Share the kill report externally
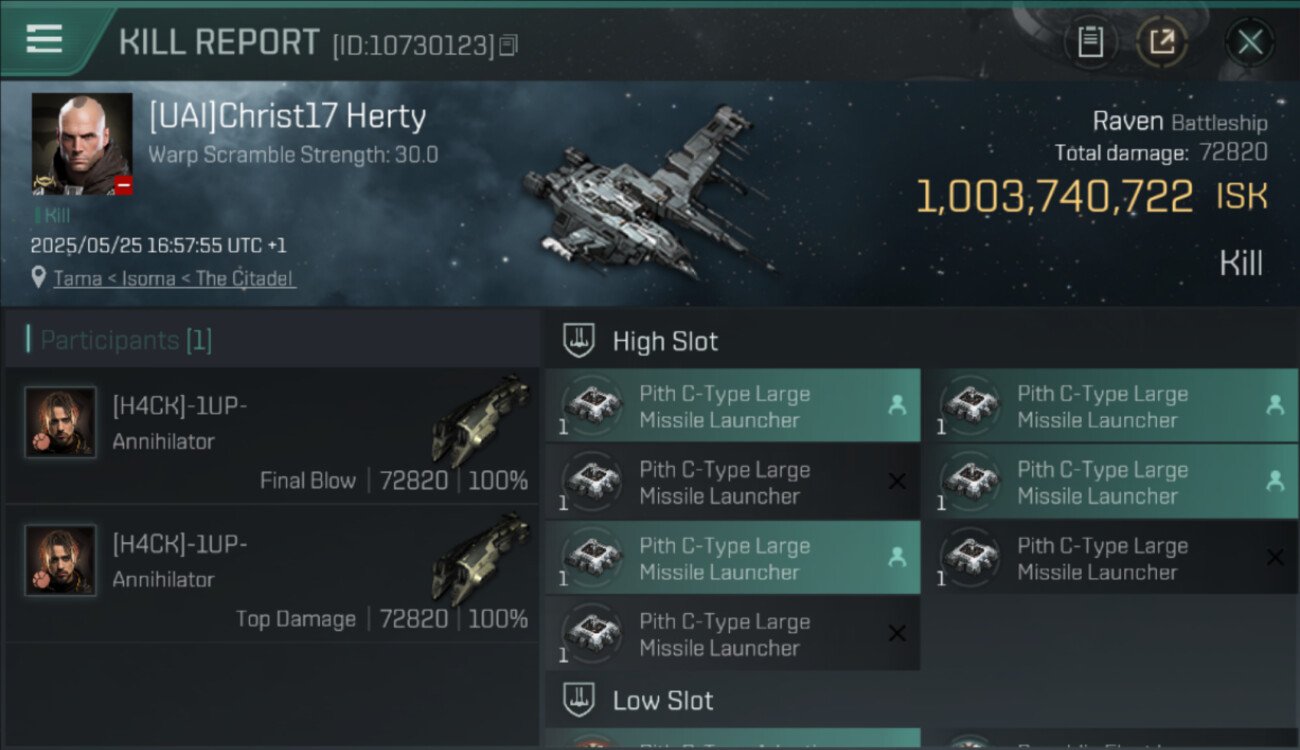The height and width of the screenshot is (750, 1300). pyautogui.click(x=1161, y=42)
